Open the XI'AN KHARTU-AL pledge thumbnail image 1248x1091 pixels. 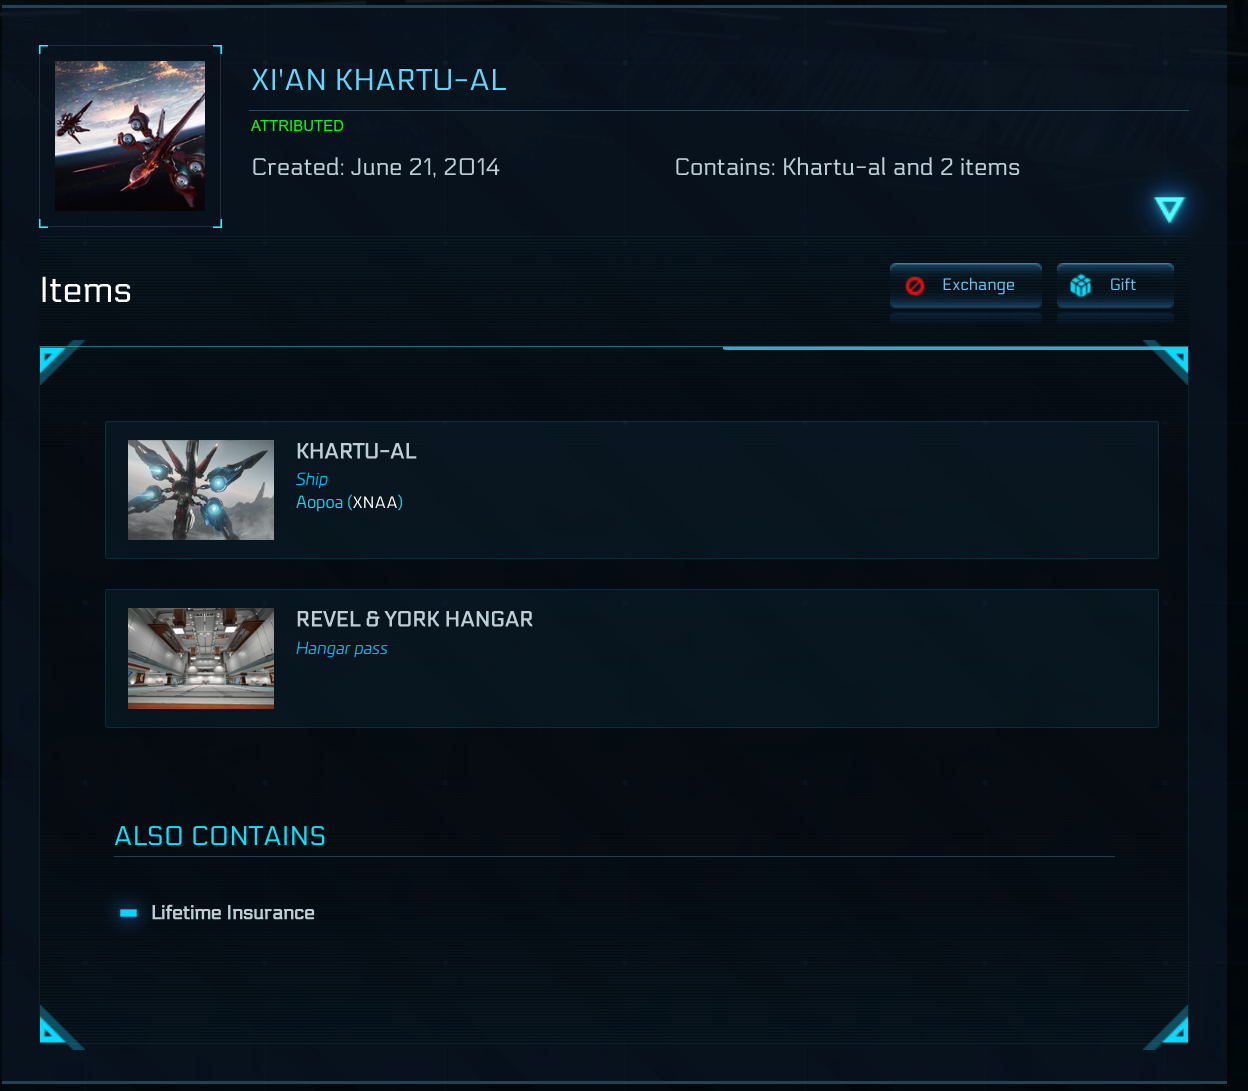click(x=130, y=135)
